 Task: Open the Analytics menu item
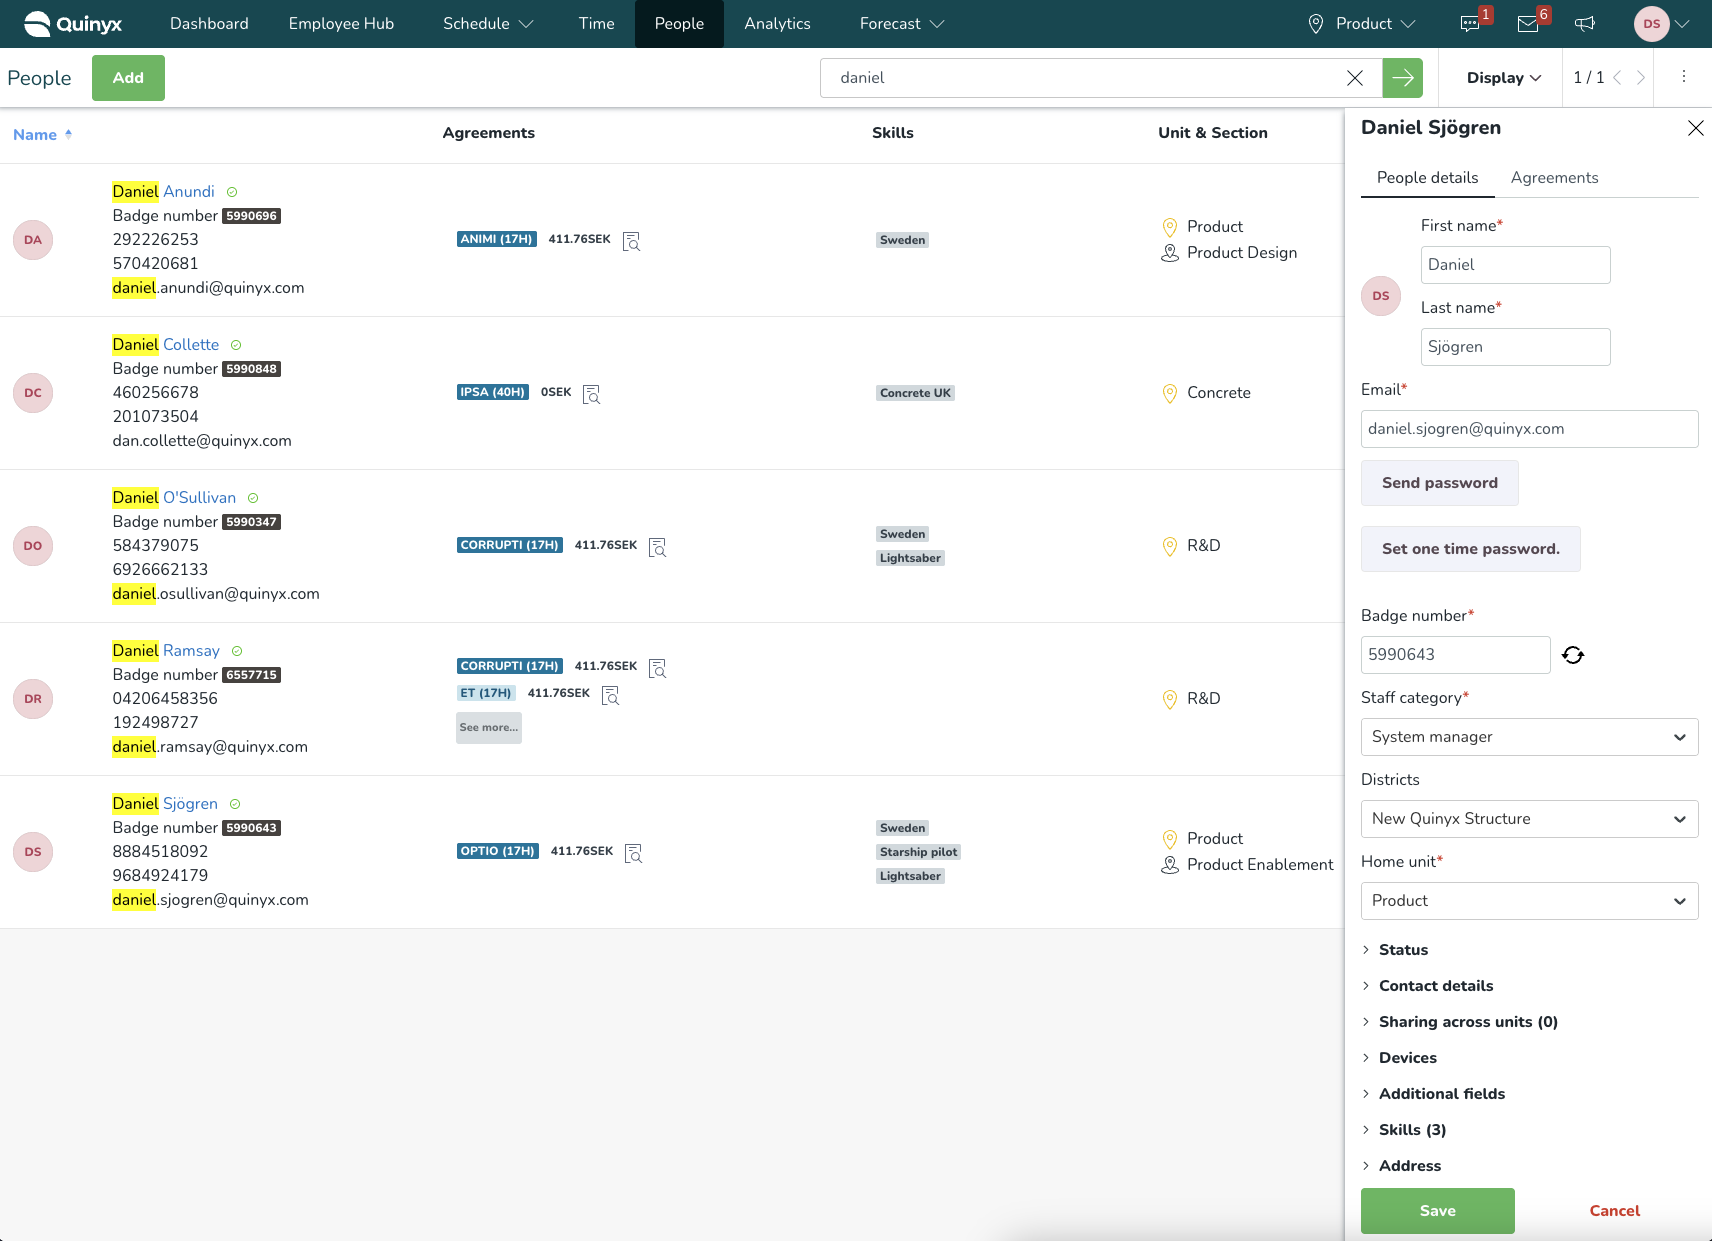777,24
